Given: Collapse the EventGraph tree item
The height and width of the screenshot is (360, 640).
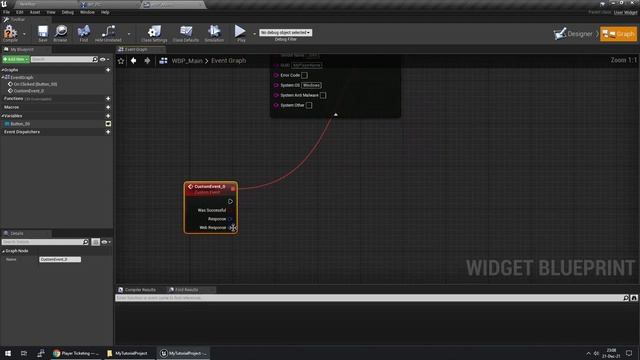Looking at the screenshot, I should [3, 77].
